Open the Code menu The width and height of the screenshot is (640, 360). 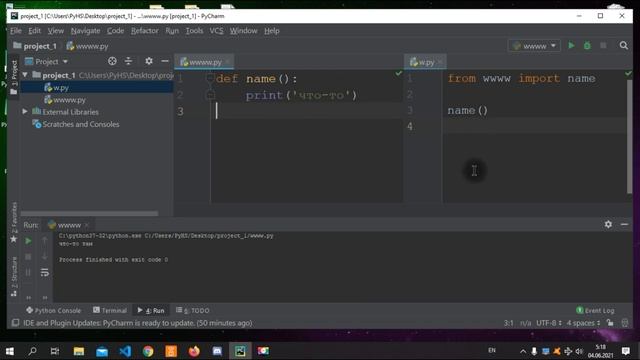tap(116, 31)
